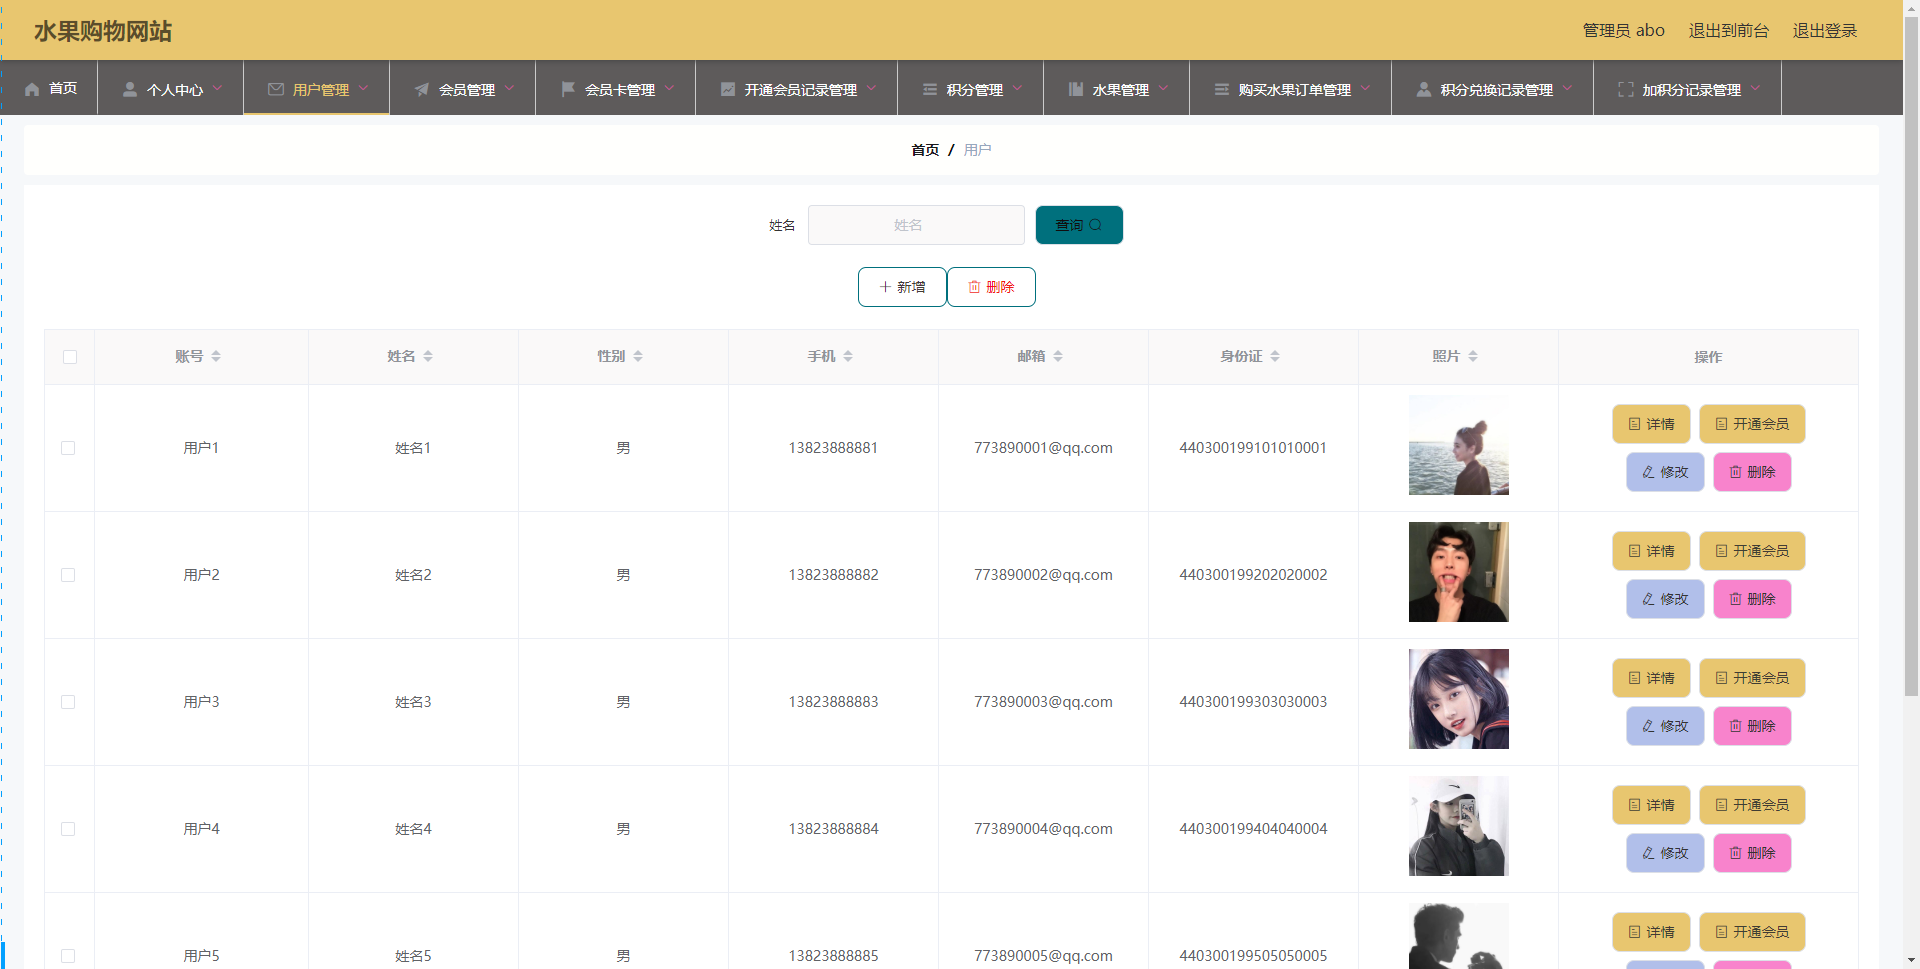Open the 水果管理 menu
Screen dimensions: 1920x969
point(1116,88)
